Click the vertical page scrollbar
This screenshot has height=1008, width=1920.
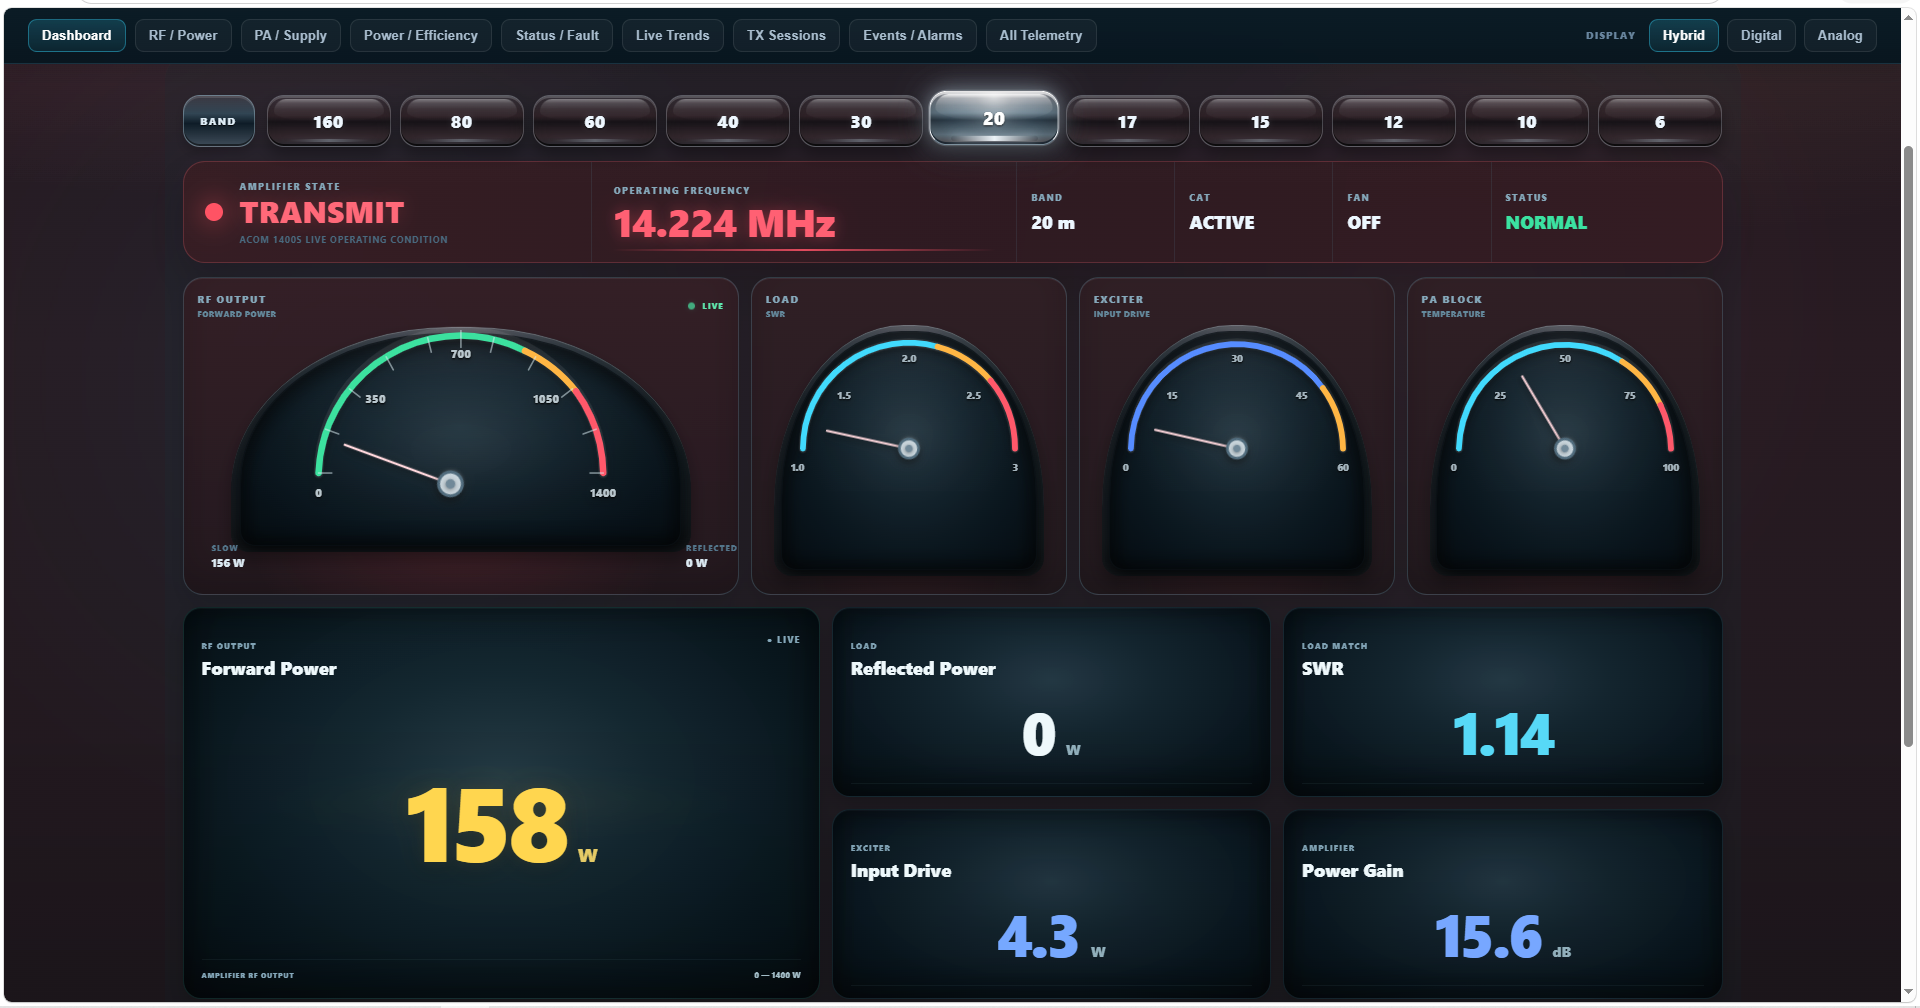coord(1908,445)
